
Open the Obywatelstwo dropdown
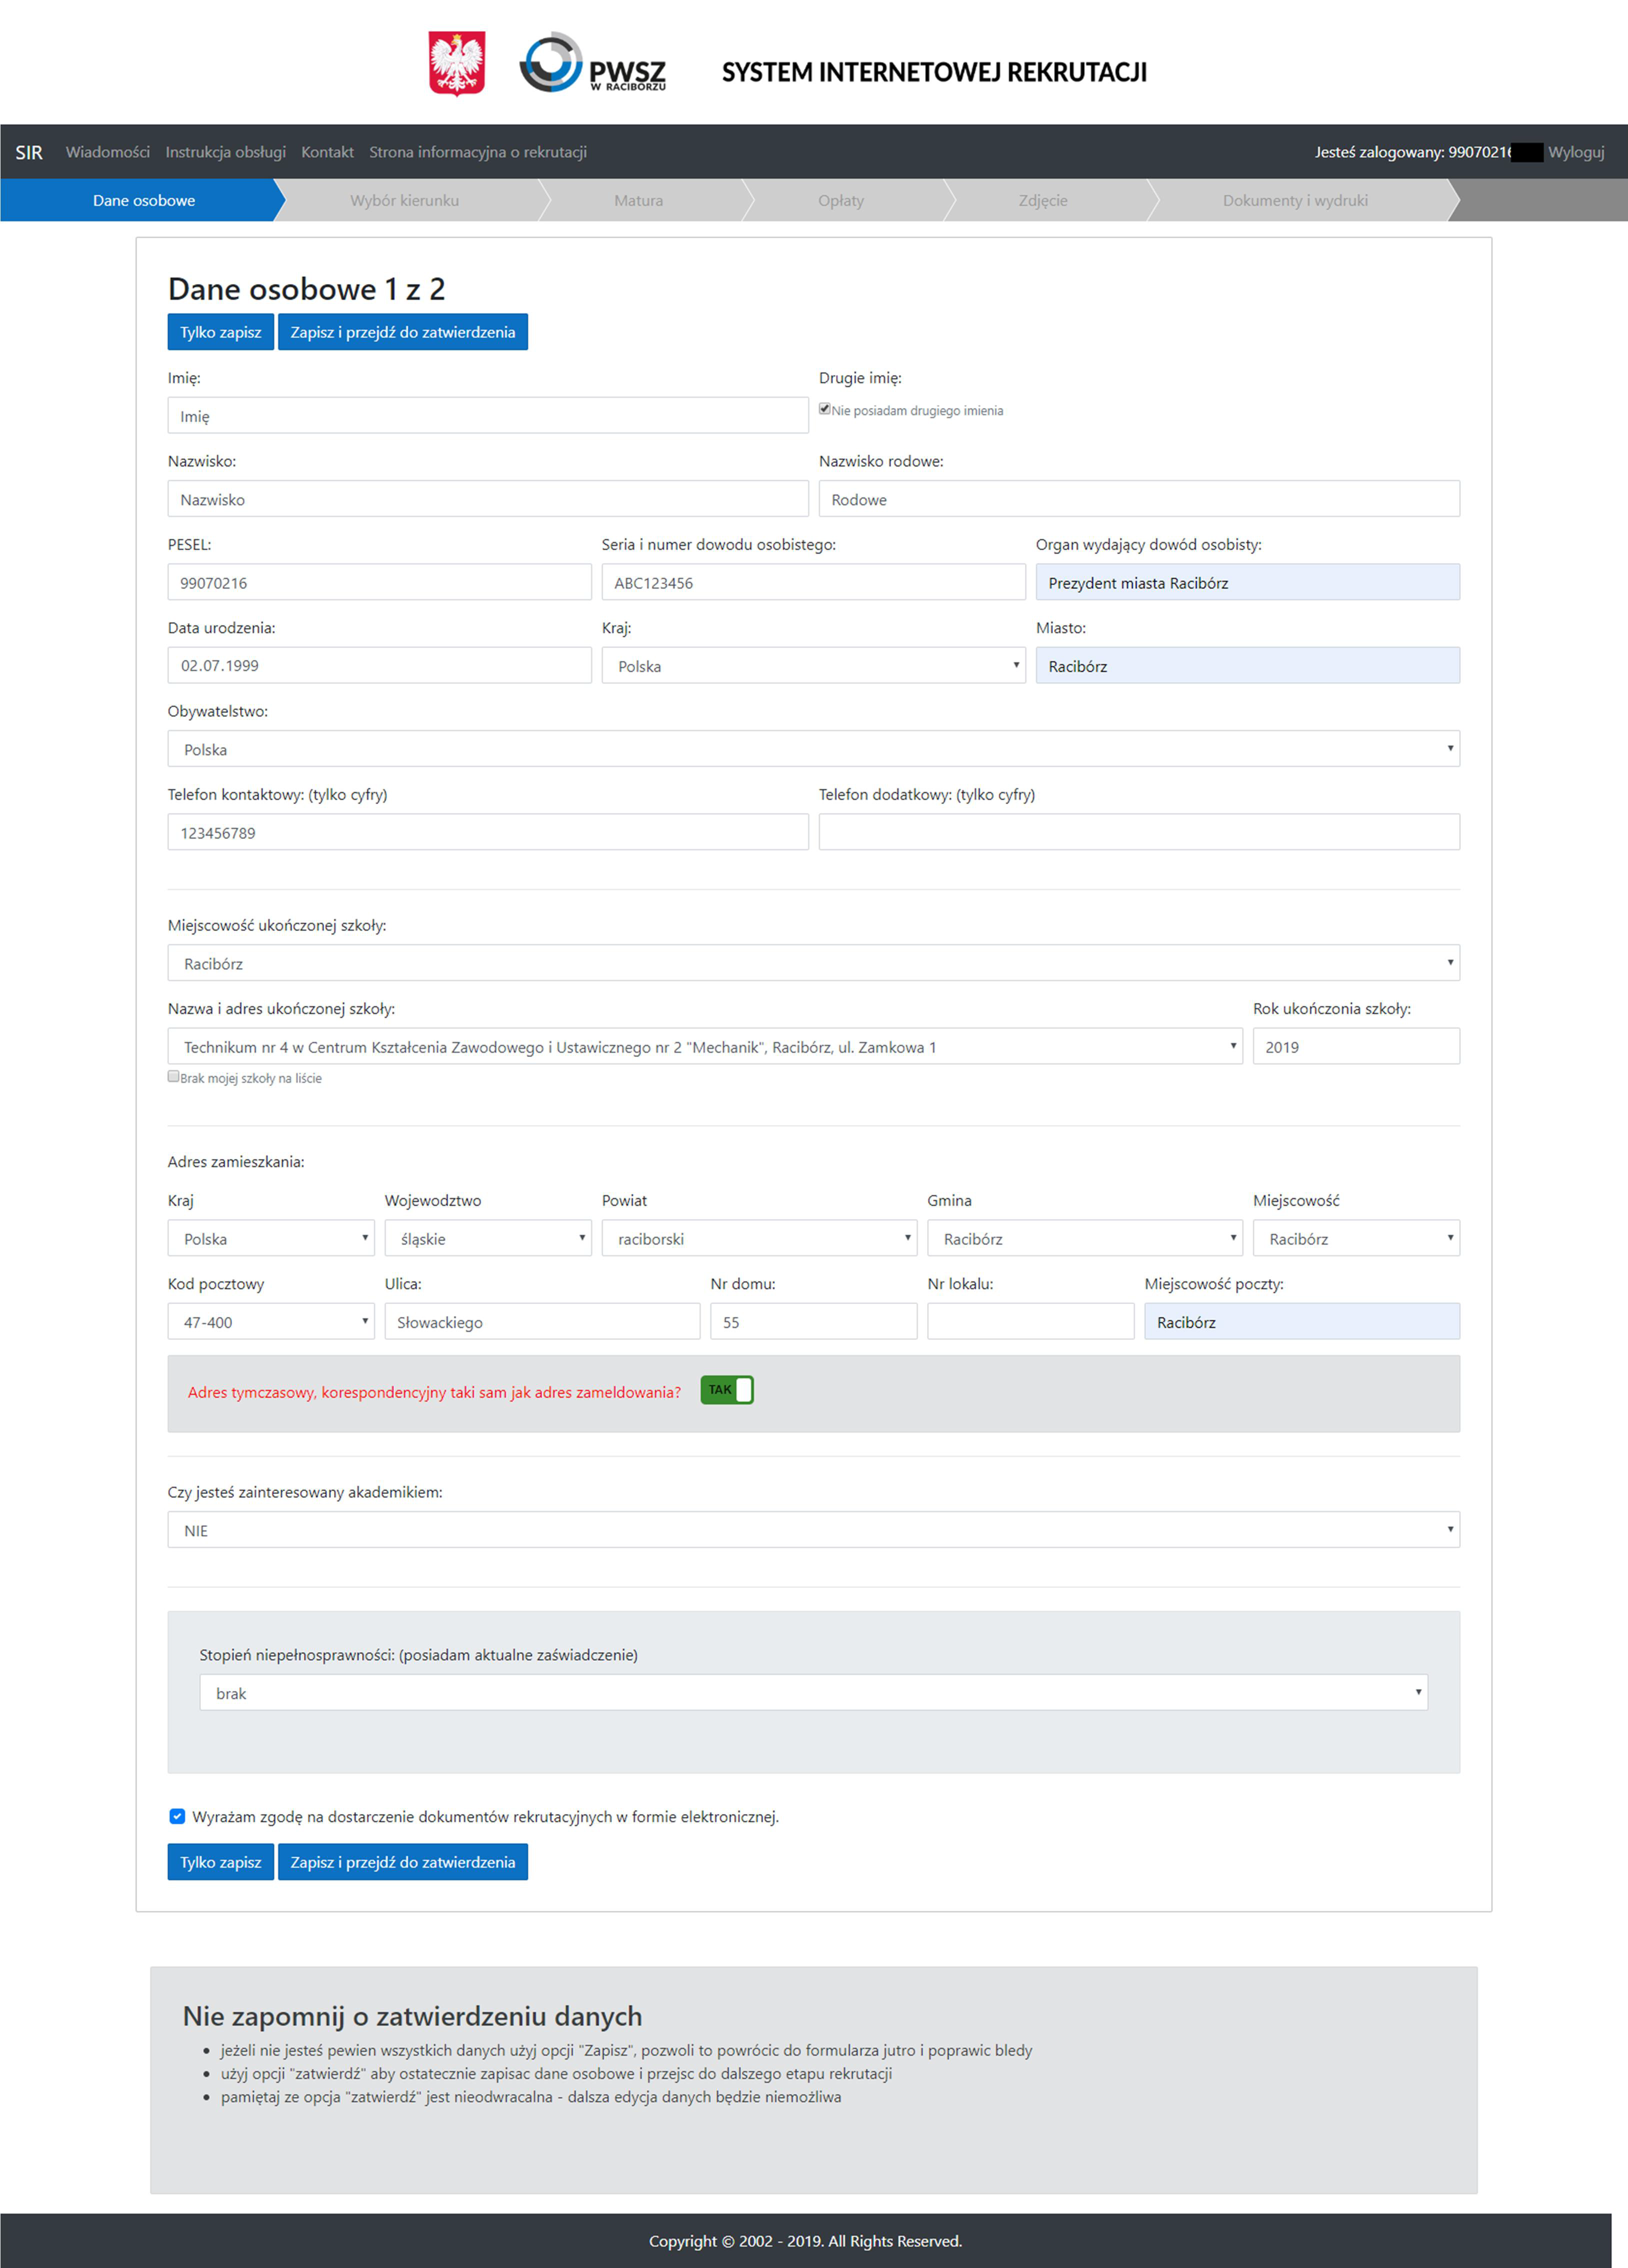(813, 748)
